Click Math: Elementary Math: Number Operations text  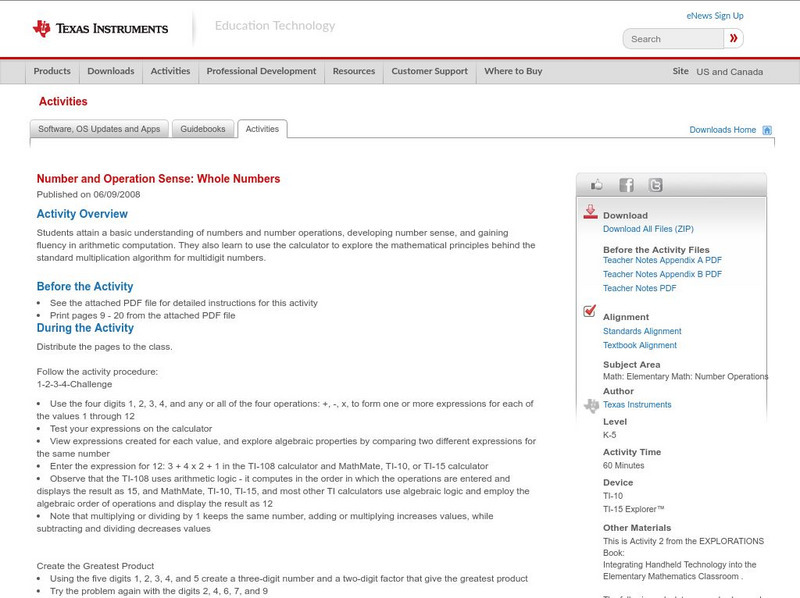click(x=685, y=377)
